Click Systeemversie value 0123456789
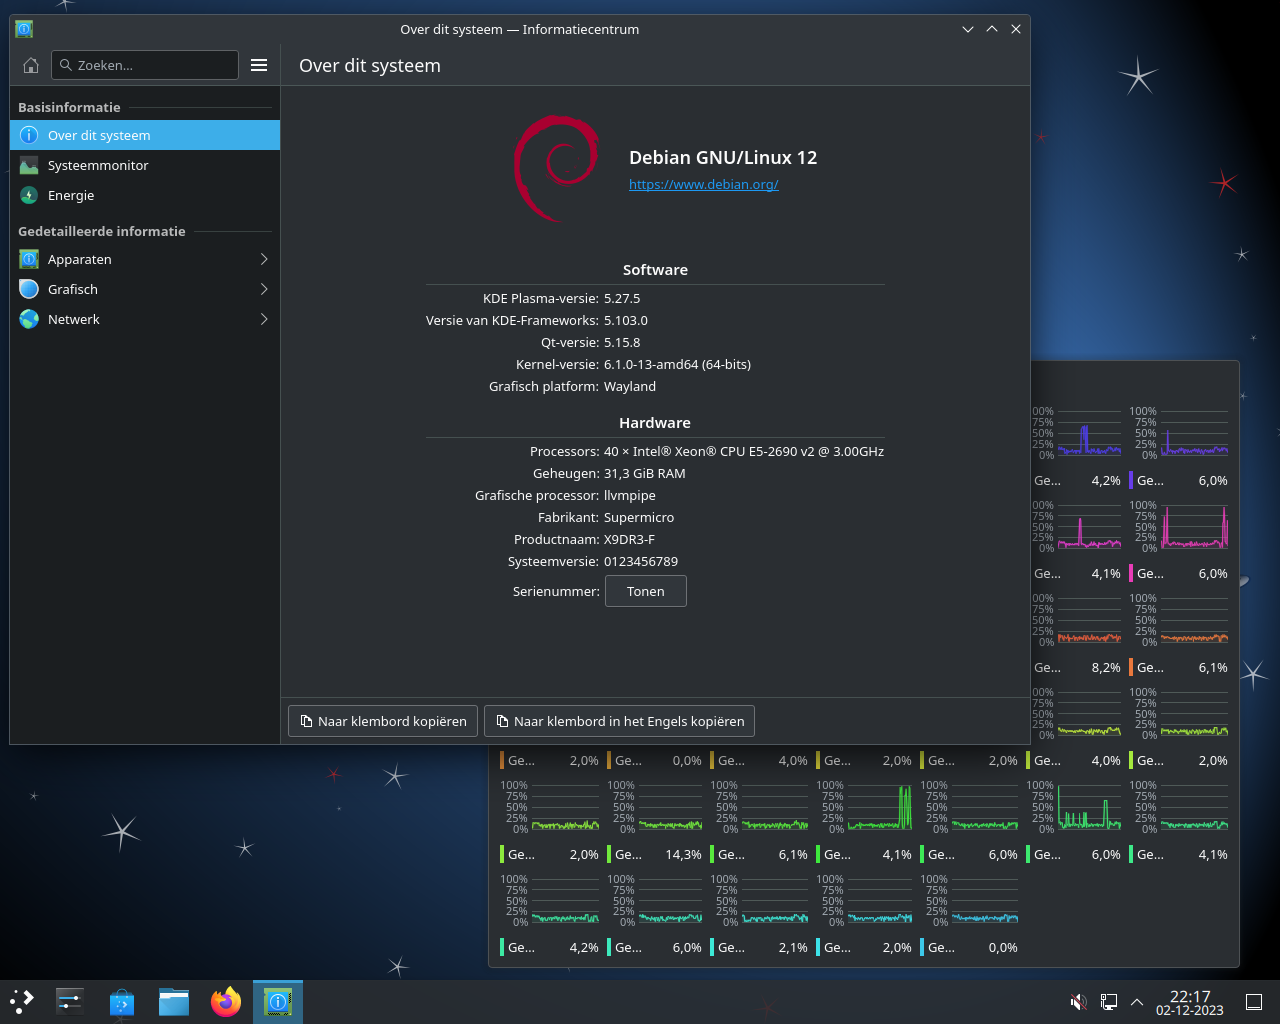This screenshot has height=1024, width=1280. (x=641, y=561)
